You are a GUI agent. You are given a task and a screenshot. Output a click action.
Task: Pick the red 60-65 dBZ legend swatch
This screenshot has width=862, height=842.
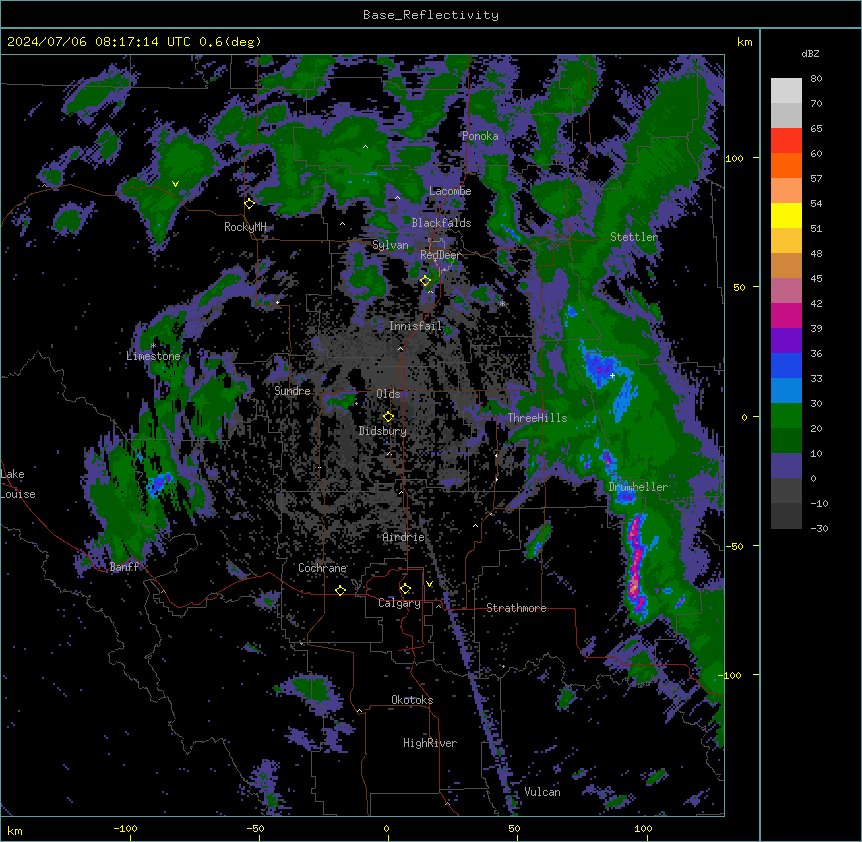click(x=786, y=141)
